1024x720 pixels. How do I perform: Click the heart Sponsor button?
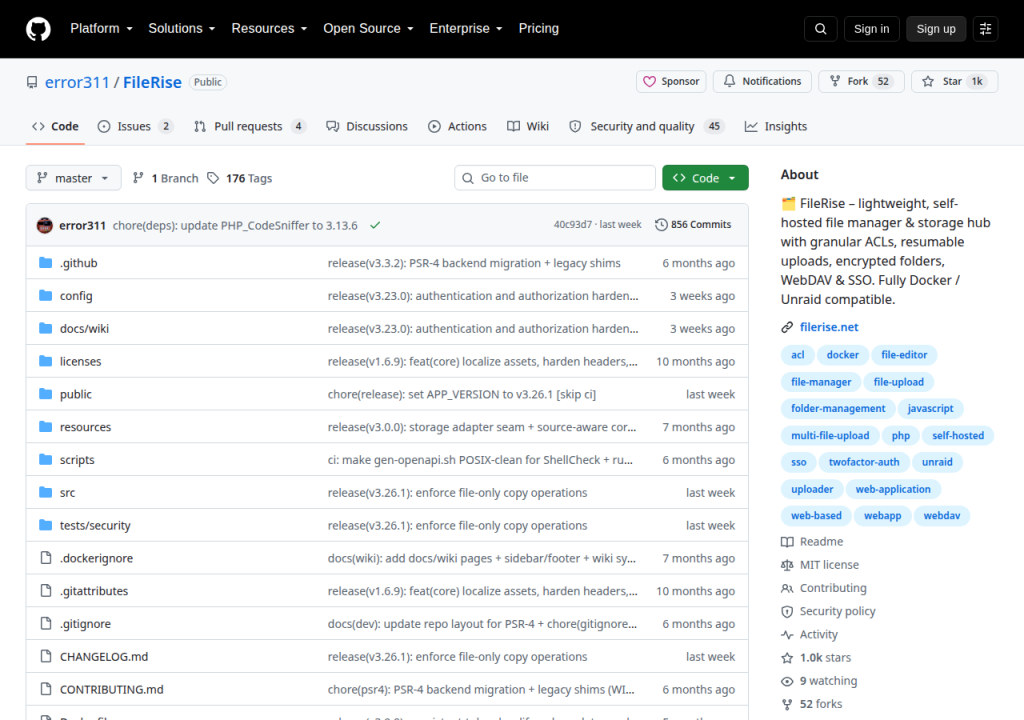click(x=671, y=82)
